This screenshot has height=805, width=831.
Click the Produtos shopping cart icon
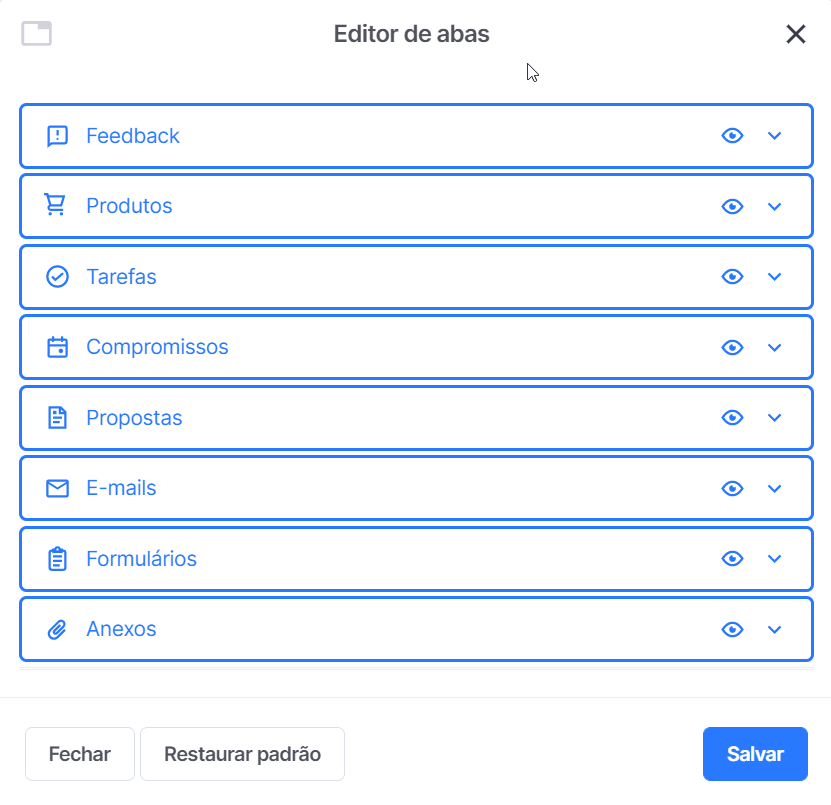click(x=55, y=205)
